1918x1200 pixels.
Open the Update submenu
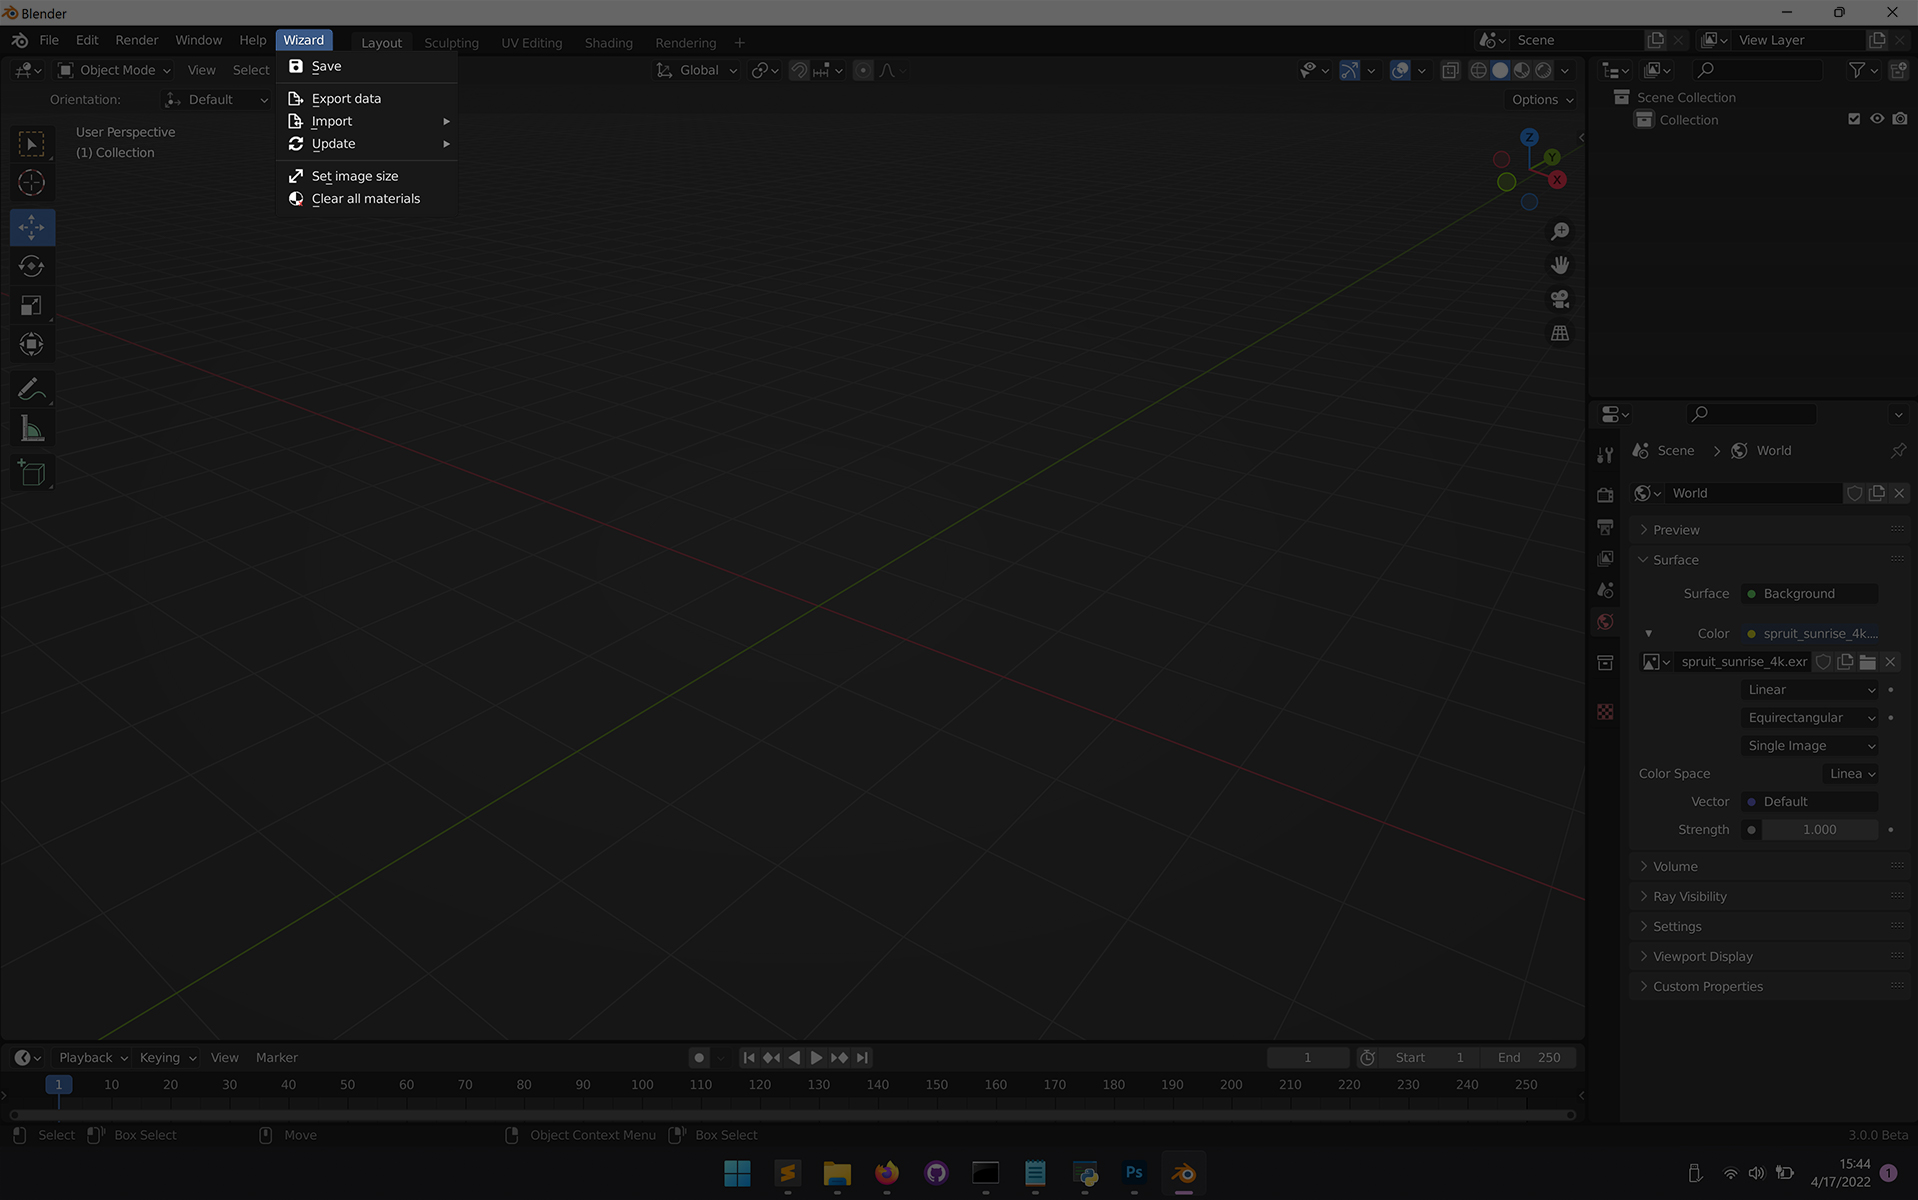pos(367,144)
